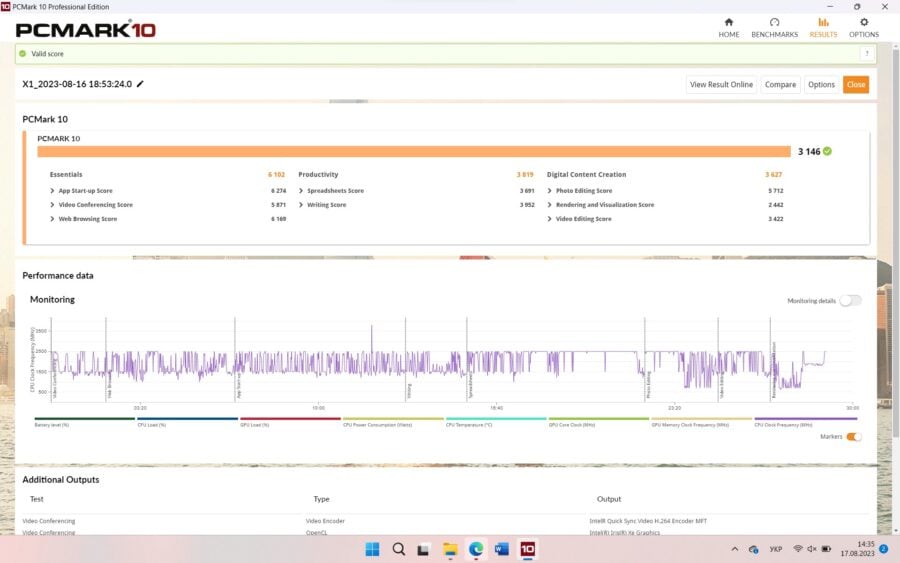Show hidden system tray icons
This screenshot has width=900, height=563.
click(735, 549)
